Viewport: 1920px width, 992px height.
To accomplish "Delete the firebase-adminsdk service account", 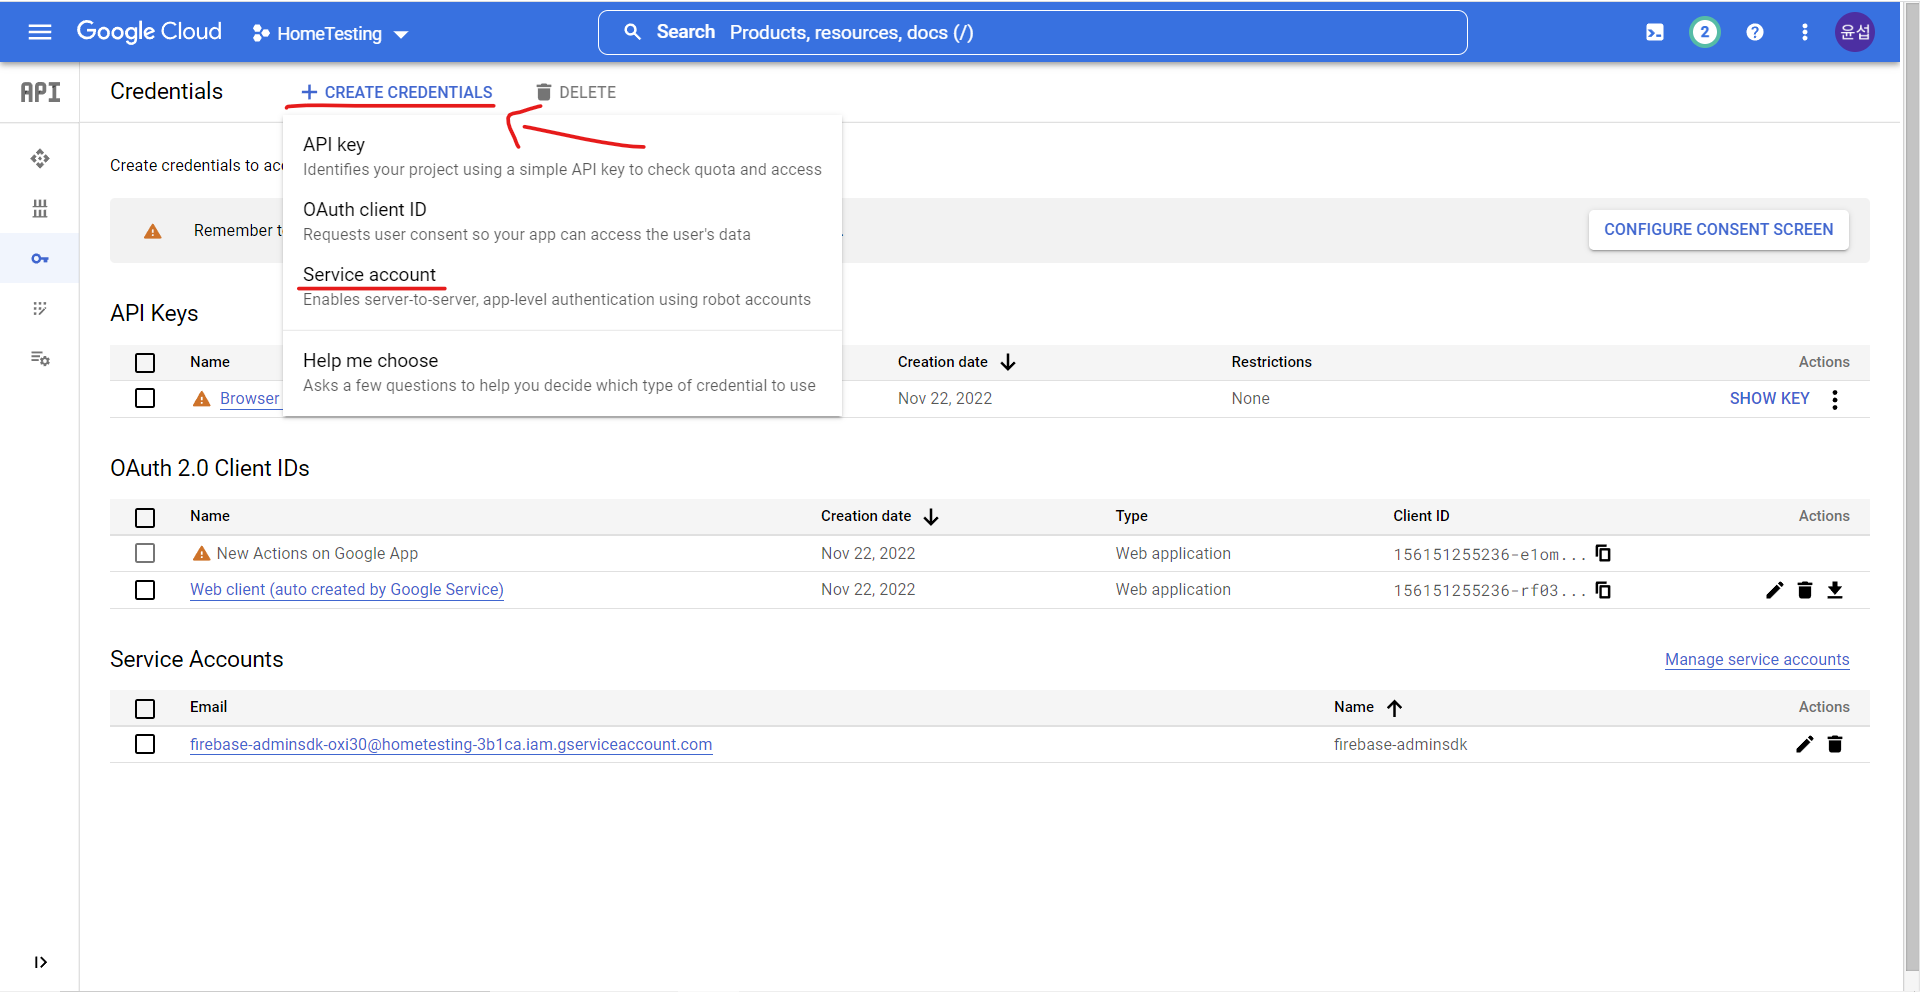I will (x=1835, y=744).
